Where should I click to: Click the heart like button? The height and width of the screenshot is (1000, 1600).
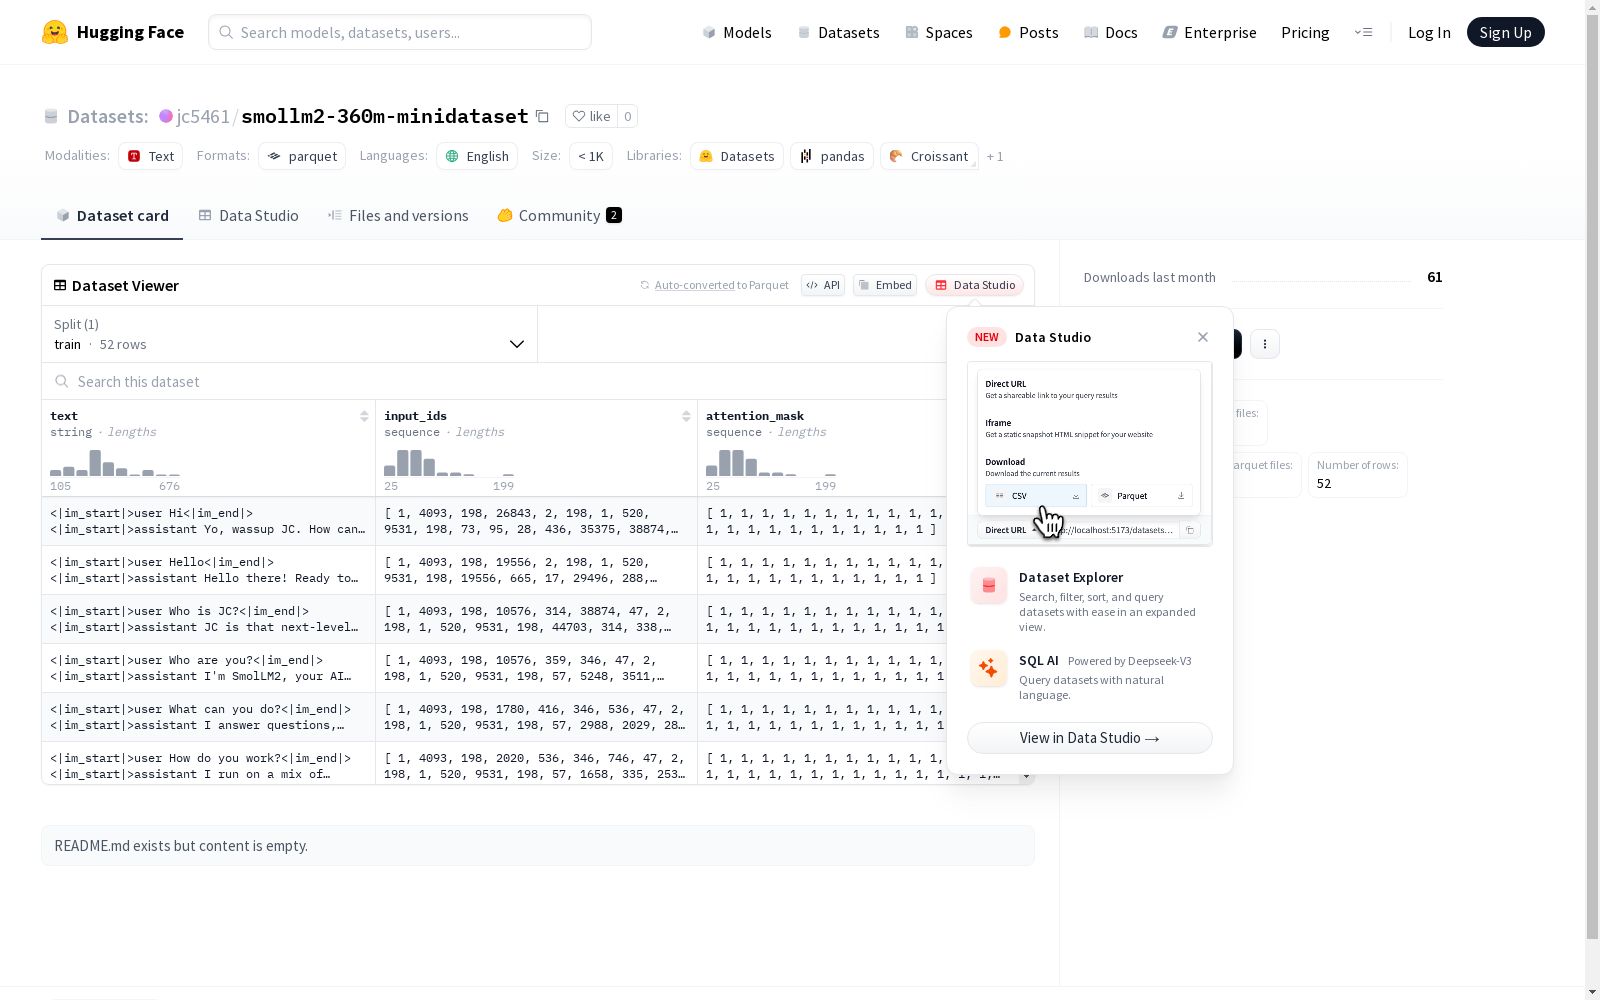click(591, 116)
